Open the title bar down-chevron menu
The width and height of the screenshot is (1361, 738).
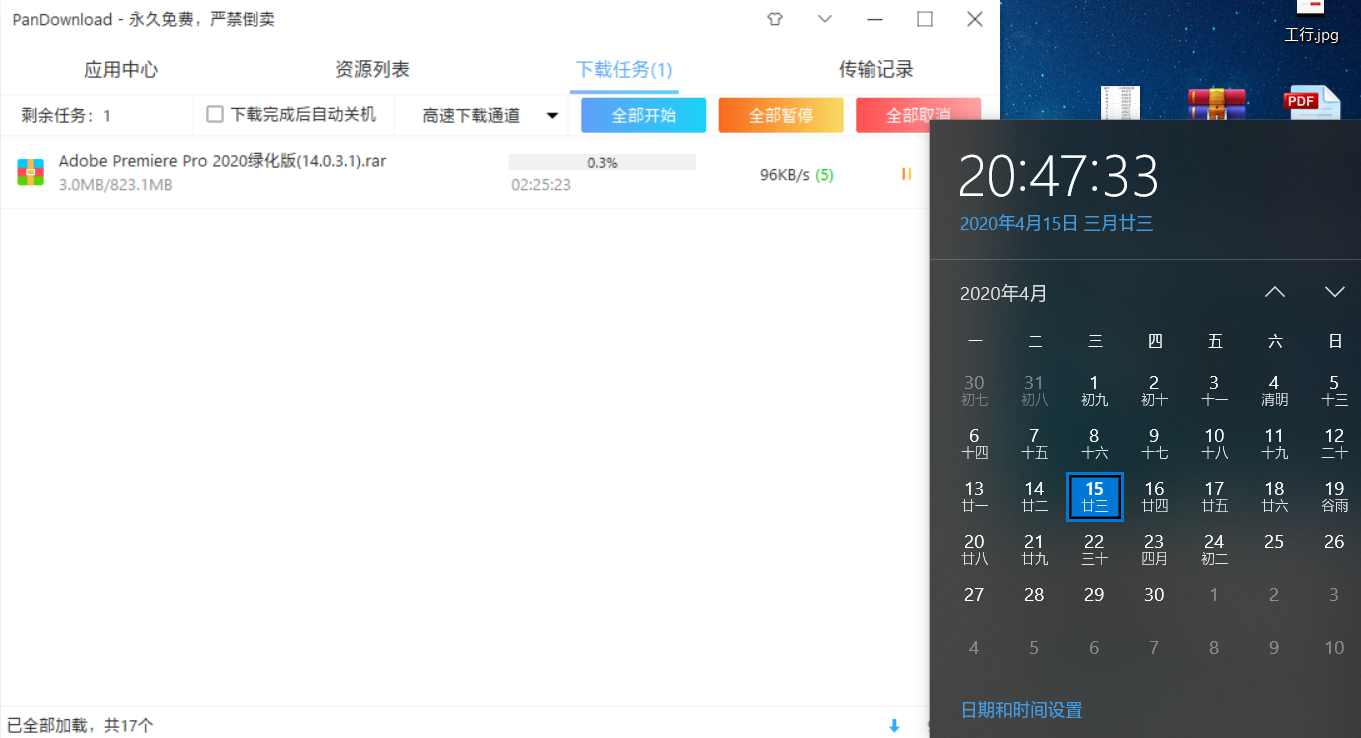pos(825,19)
